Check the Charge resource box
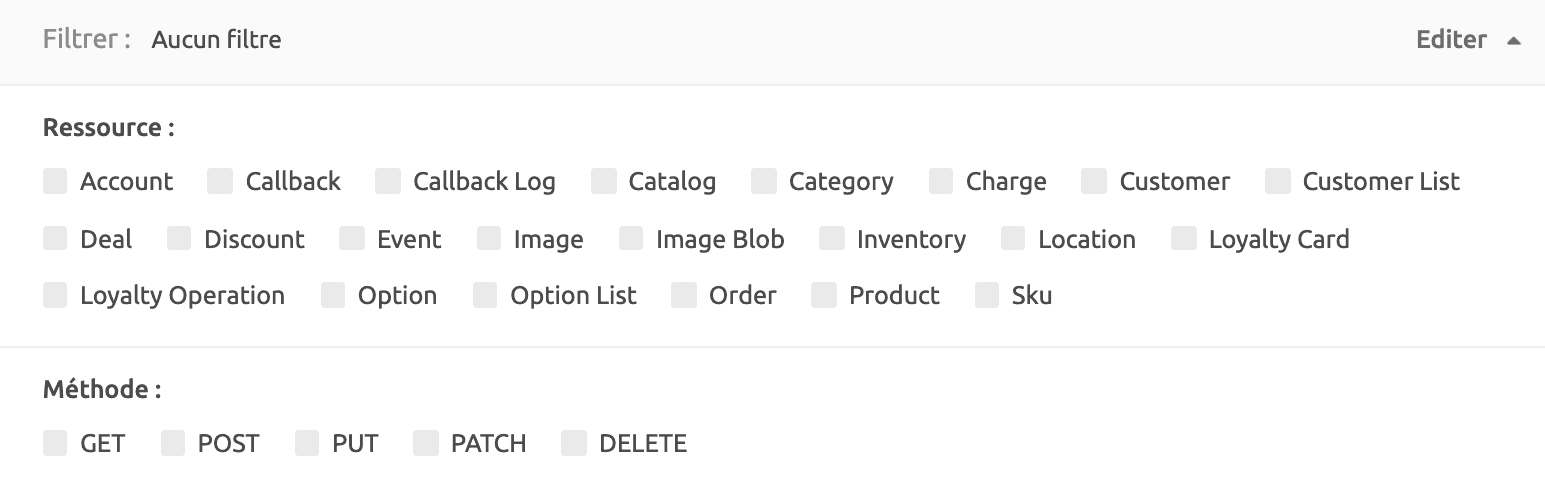Viewport: 1545px width, 489px height. point(941,181)
